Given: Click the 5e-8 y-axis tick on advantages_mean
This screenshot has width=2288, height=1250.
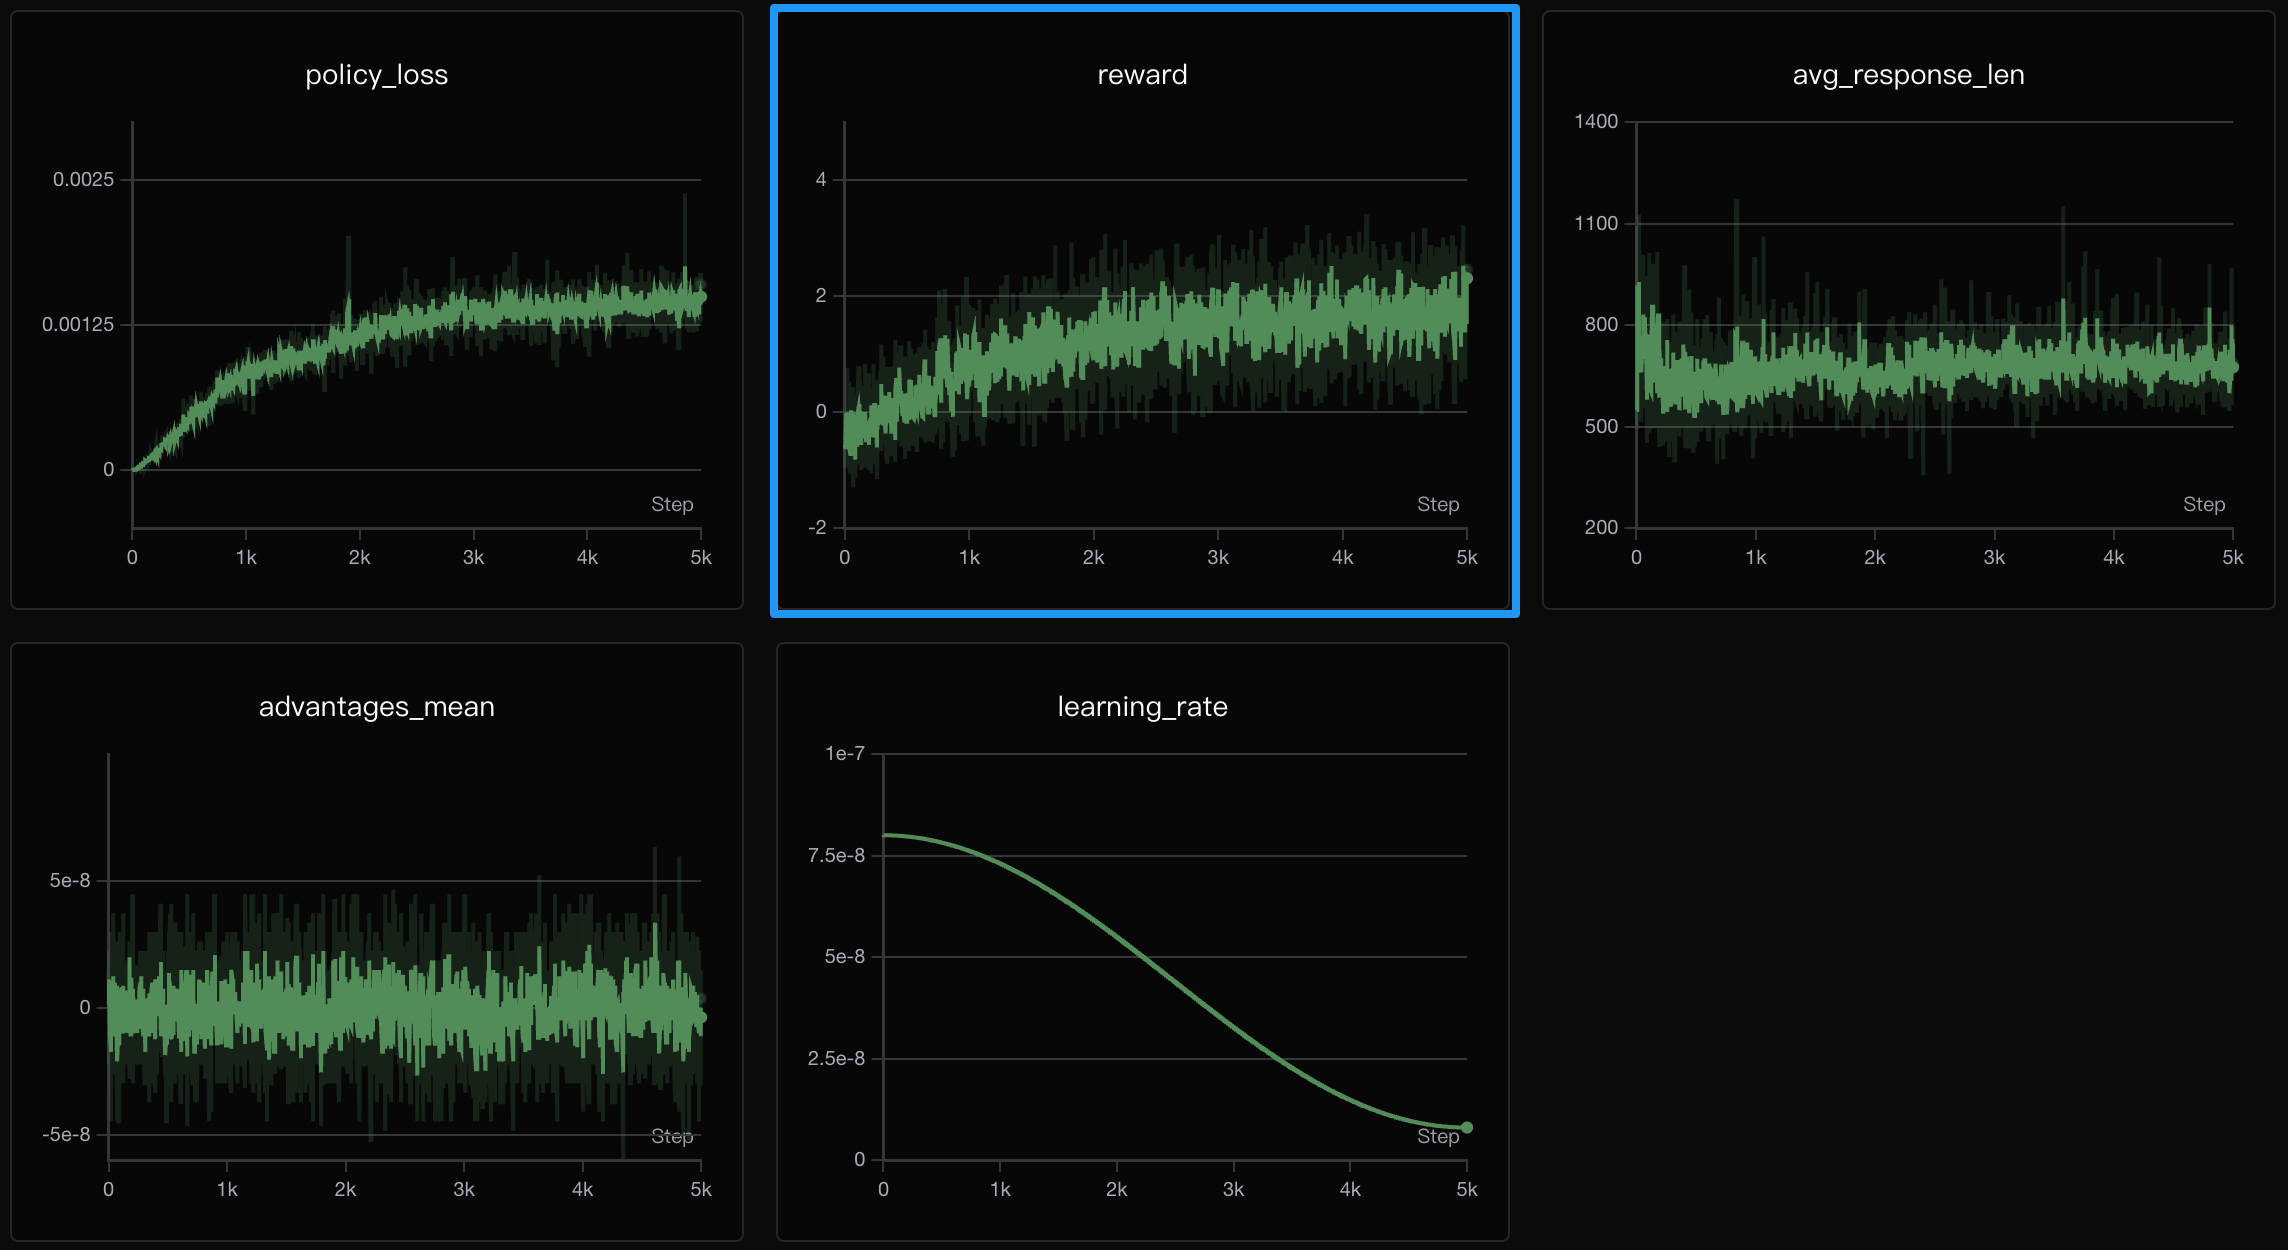Looking at the screenshot, I should (70, 881).
